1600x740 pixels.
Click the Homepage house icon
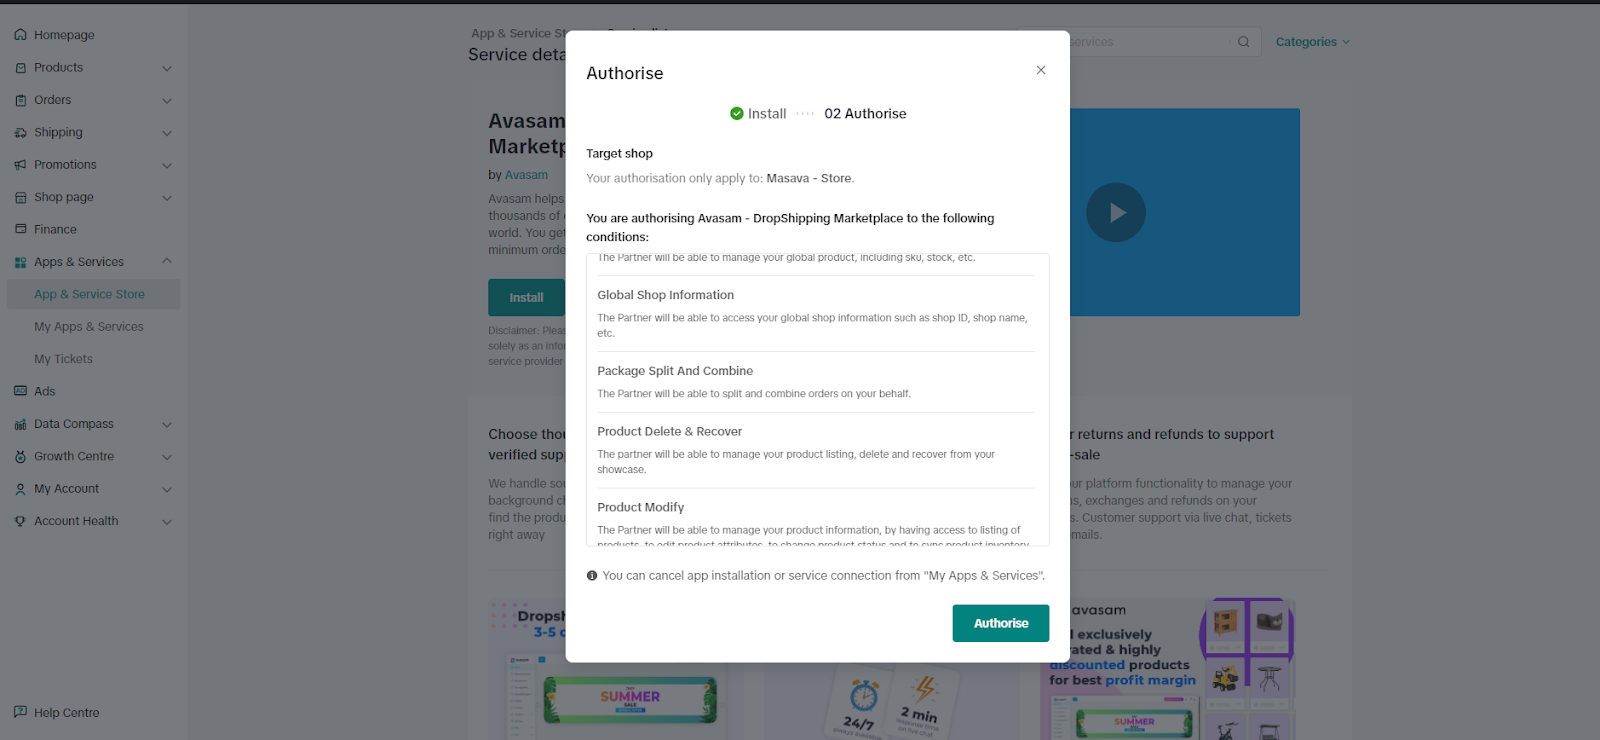click(20, 35)
